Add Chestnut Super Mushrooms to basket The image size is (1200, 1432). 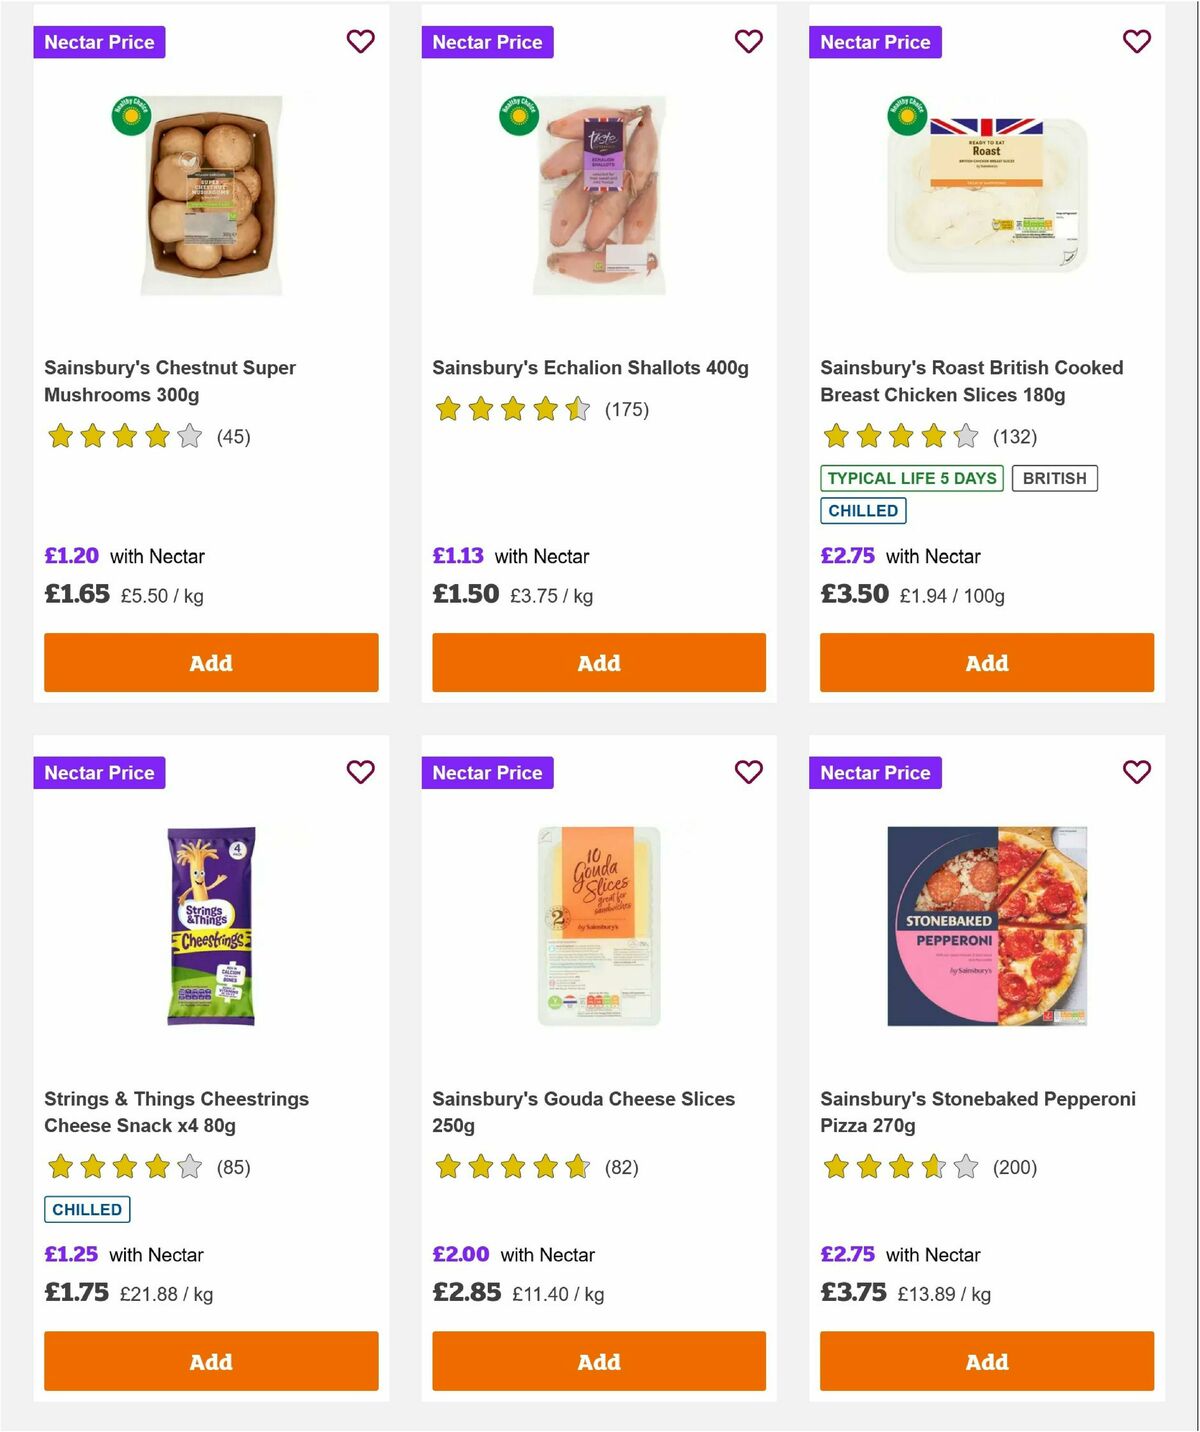click(211, 662)
